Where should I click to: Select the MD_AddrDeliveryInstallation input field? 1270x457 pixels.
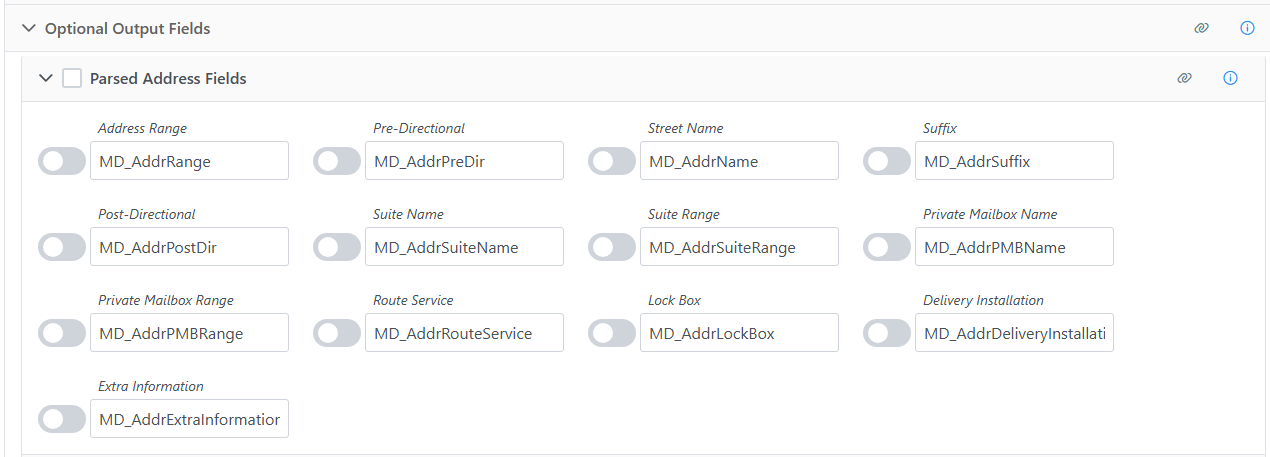click(1014, 333)
